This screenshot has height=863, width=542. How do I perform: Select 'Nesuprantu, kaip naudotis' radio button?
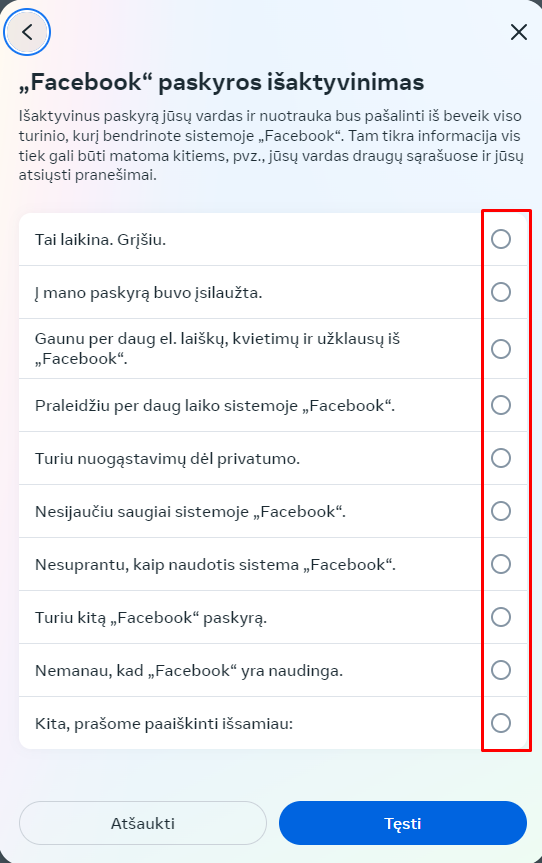click(501, 564)
